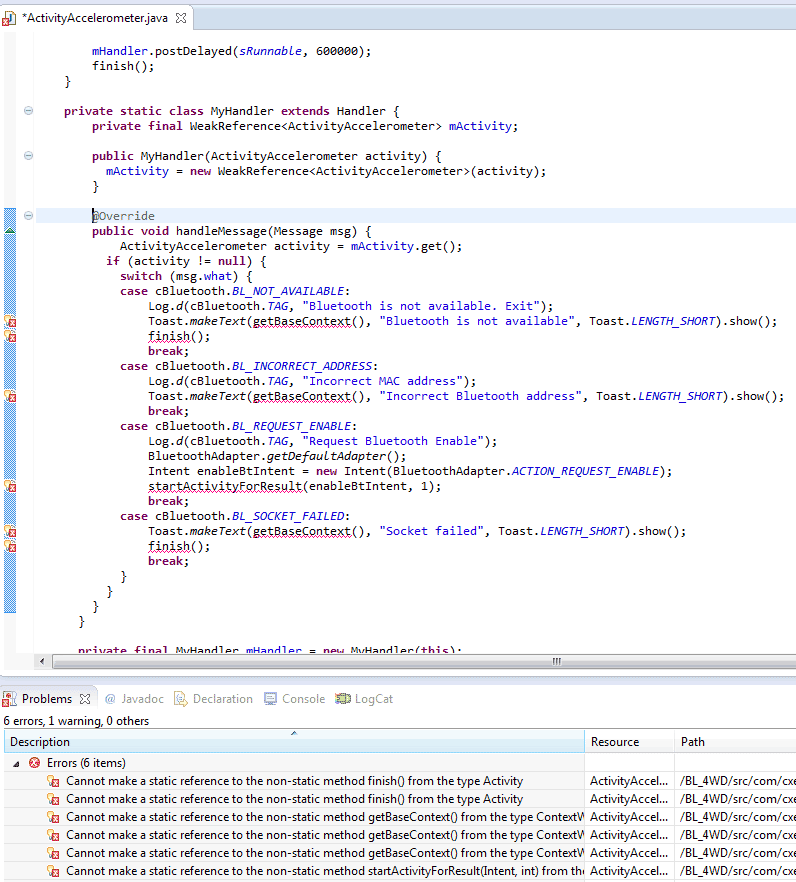Click the Console monitor icon
The width and height of the screenshot is (796, 882).
(x=271, y=699)
